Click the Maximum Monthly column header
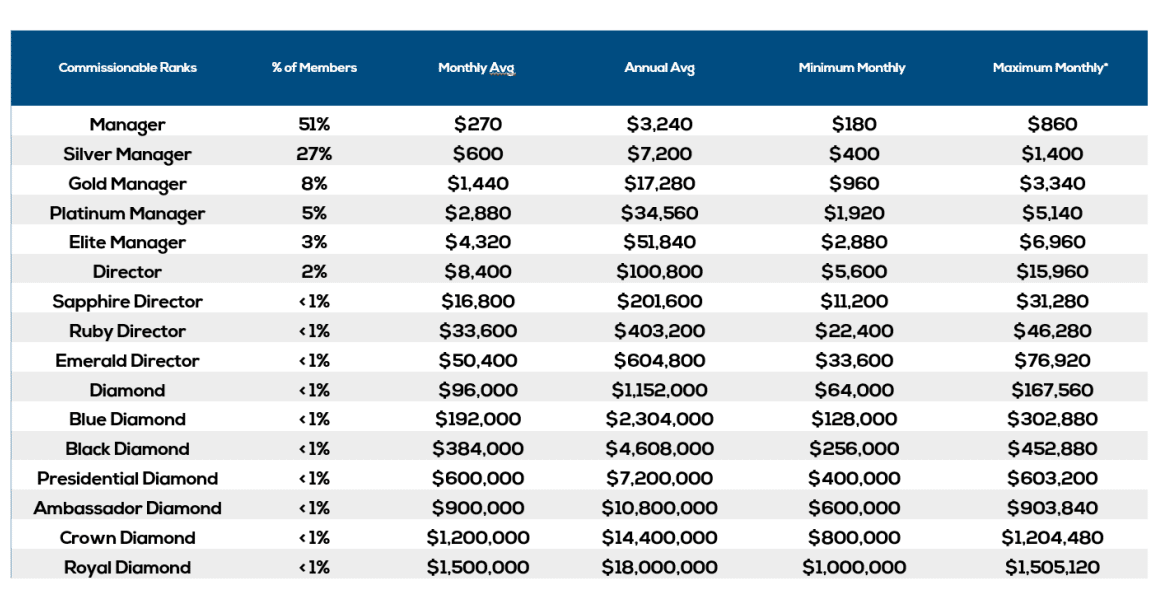The image size is (1170, 599). 1050,68
